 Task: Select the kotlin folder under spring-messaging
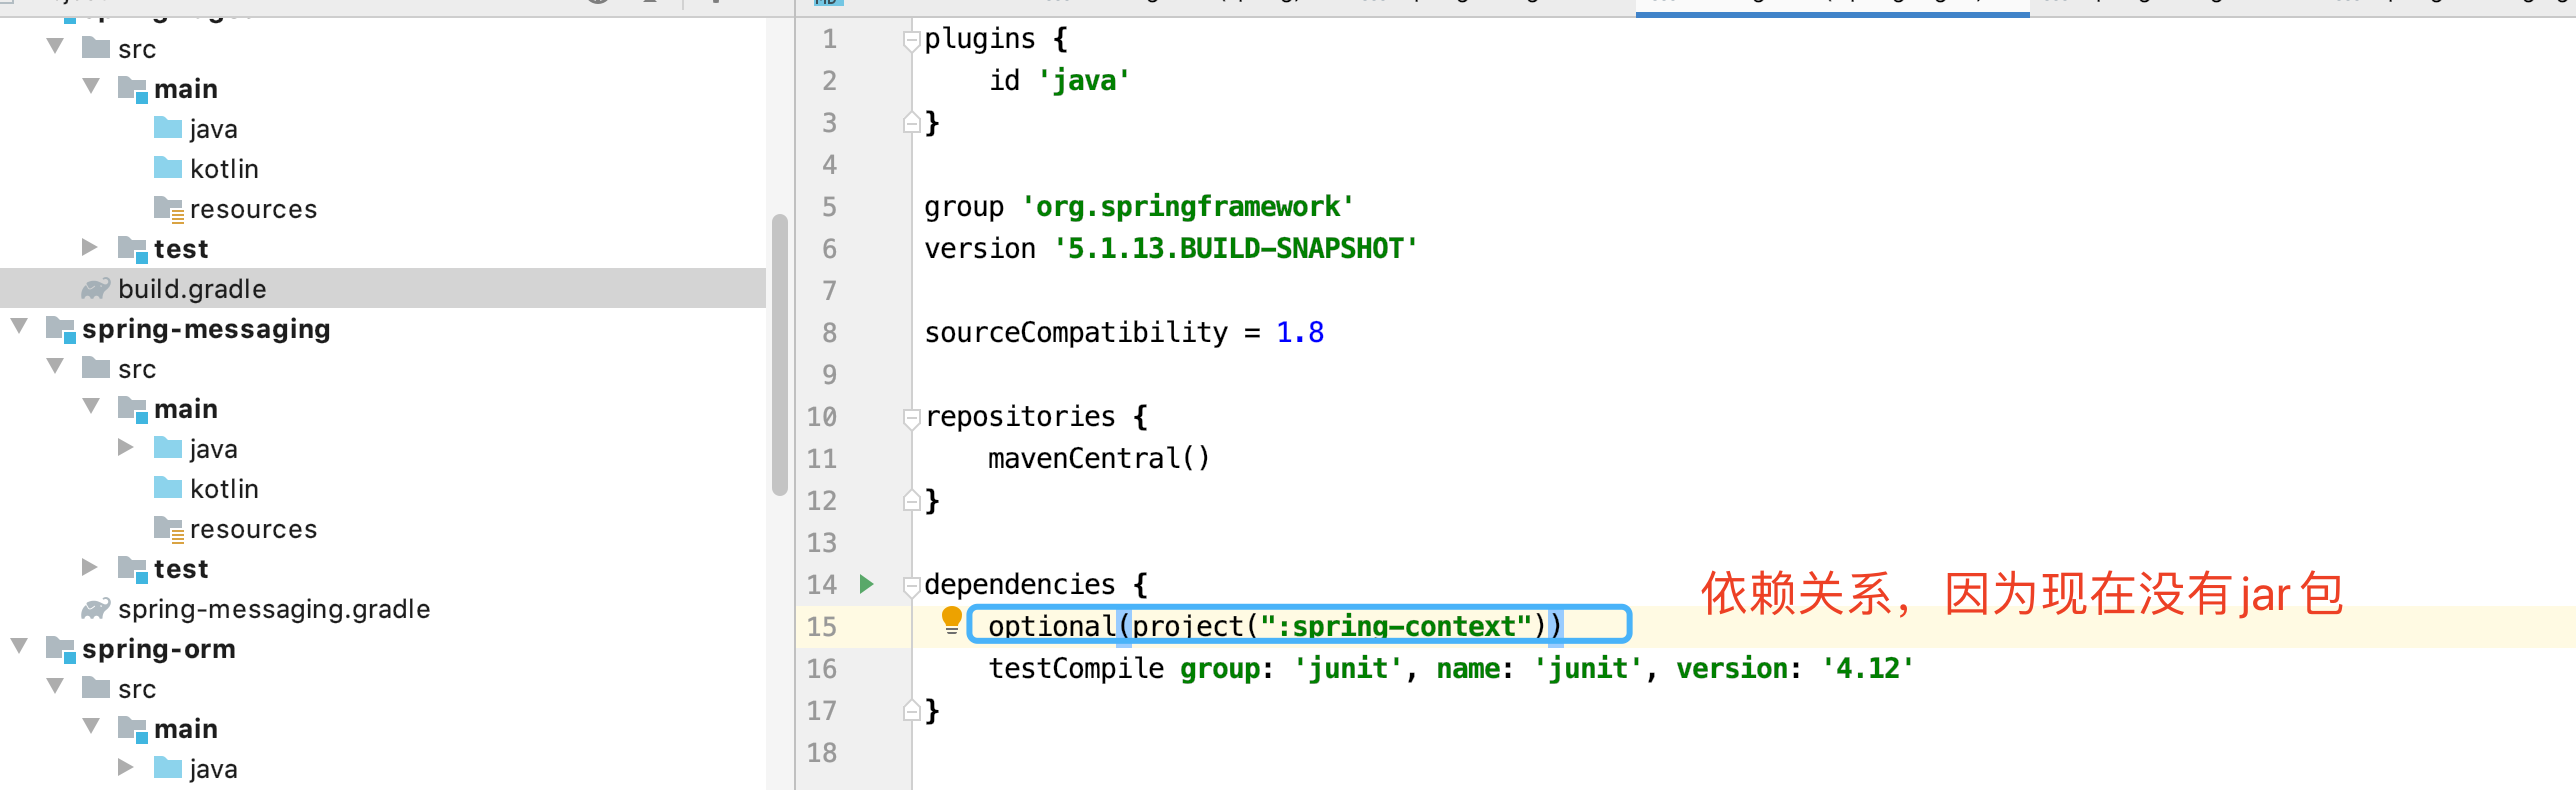[x=383, y=489]
